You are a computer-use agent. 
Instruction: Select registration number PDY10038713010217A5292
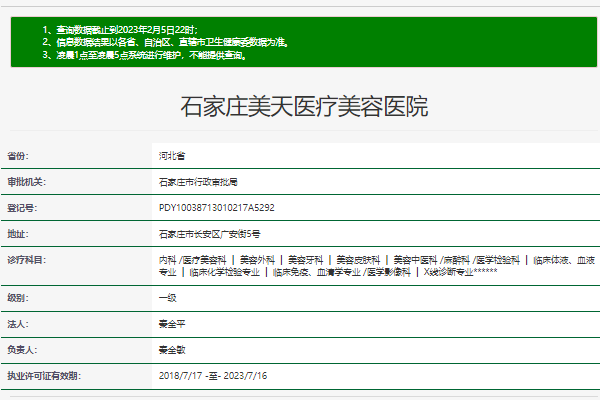(217, 208)
